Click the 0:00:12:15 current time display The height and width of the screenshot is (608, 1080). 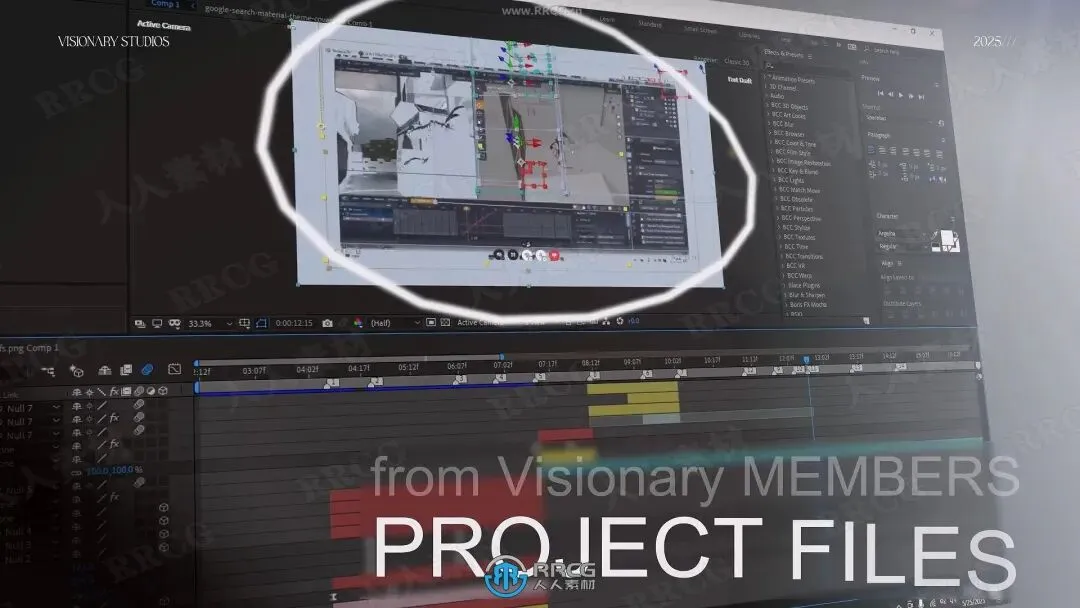click(x=294, y=323)
